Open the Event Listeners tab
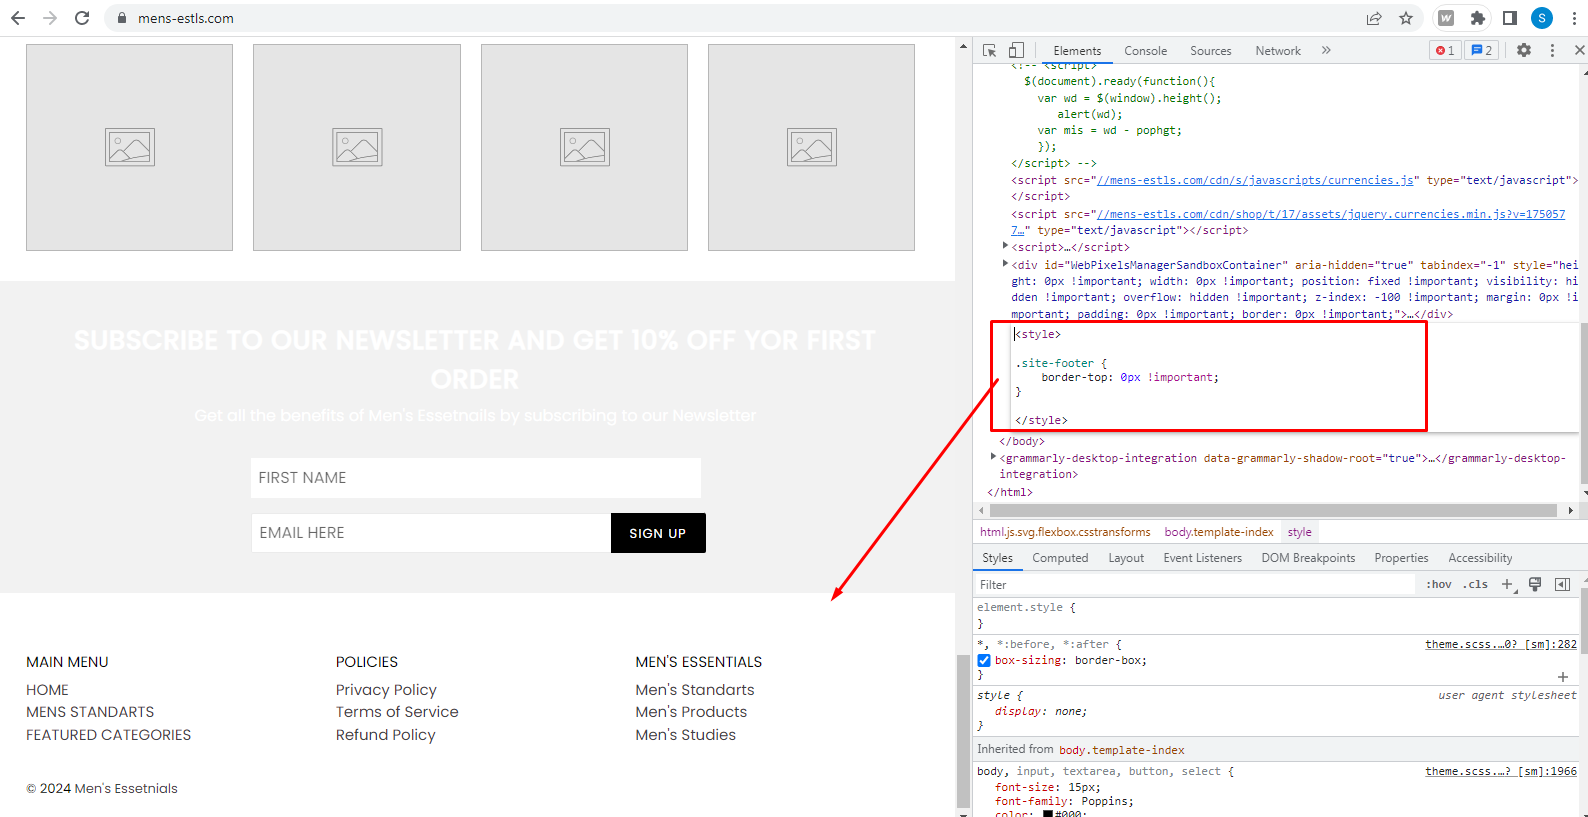 tap(1202, 558)
